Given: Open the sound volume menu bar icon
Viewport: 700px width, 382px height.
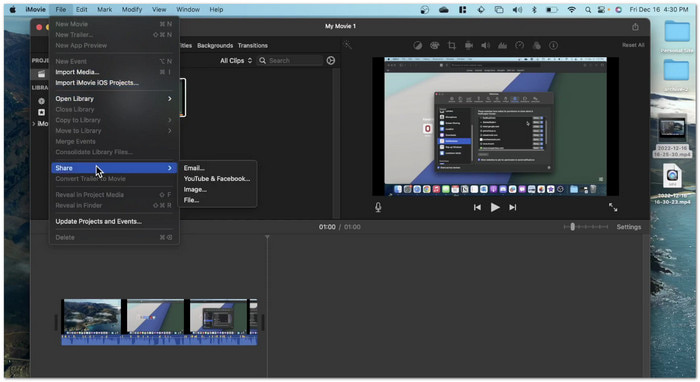Looking at the screenshot, I should (517, 9).
